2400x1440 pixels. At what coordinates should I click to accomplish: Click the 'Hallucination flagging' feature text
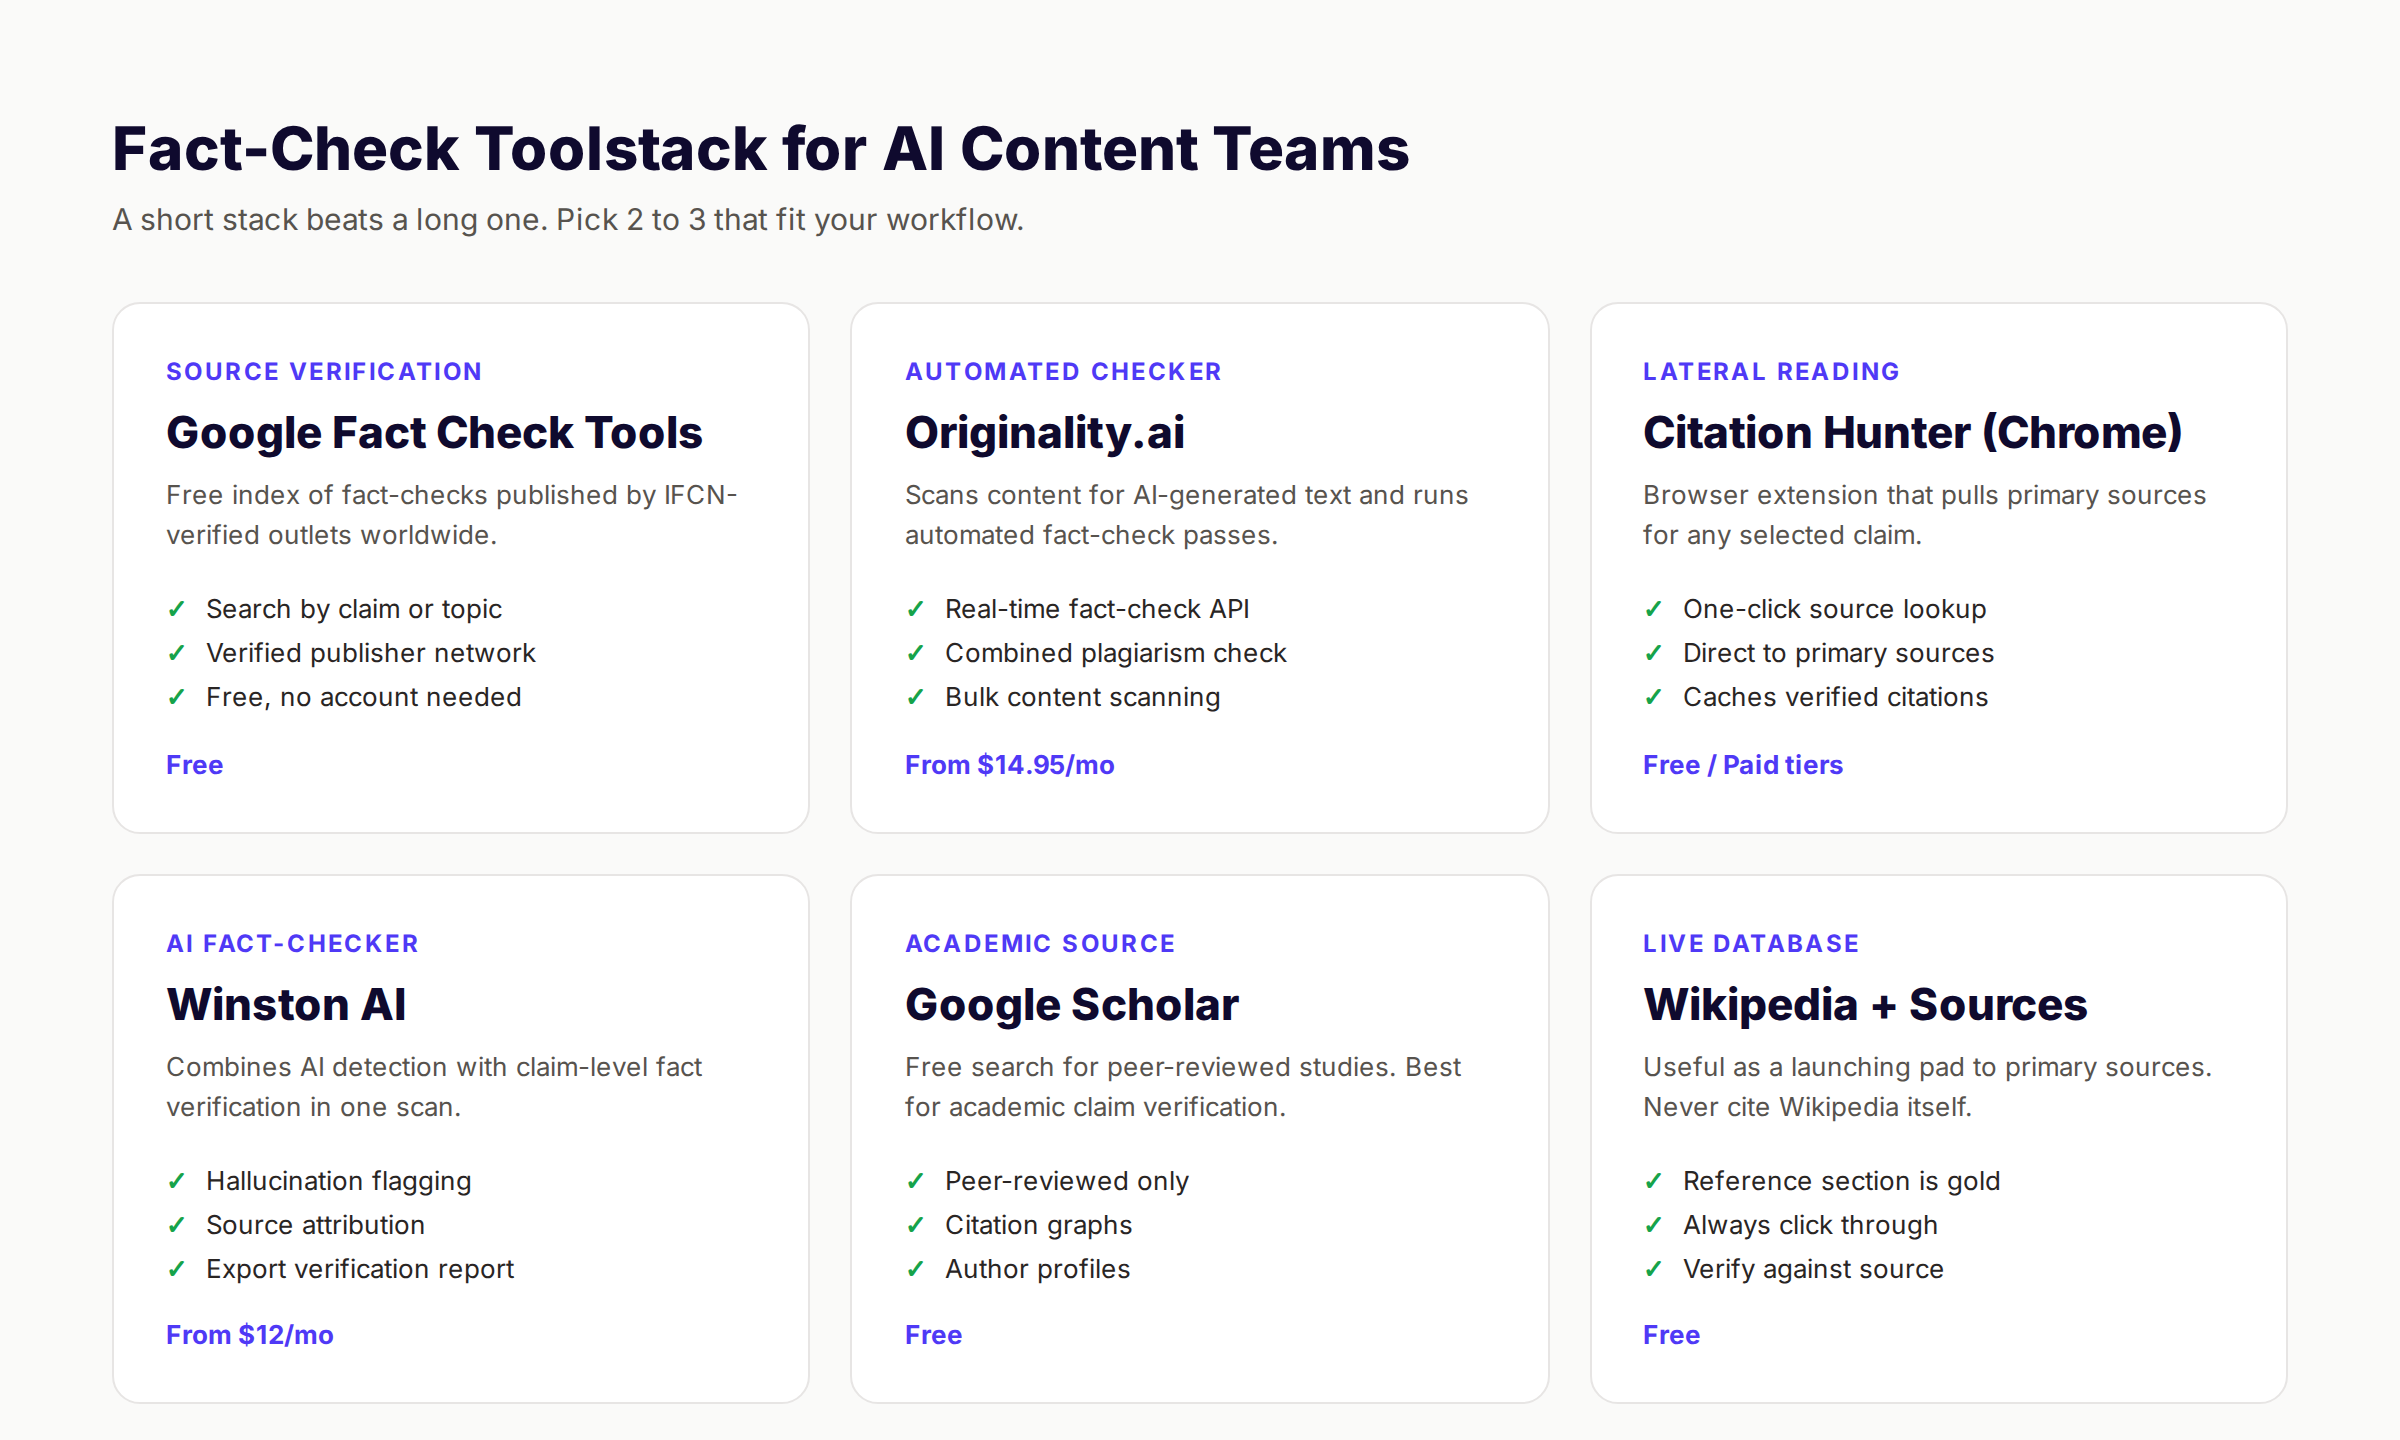tap(339, 1181)
